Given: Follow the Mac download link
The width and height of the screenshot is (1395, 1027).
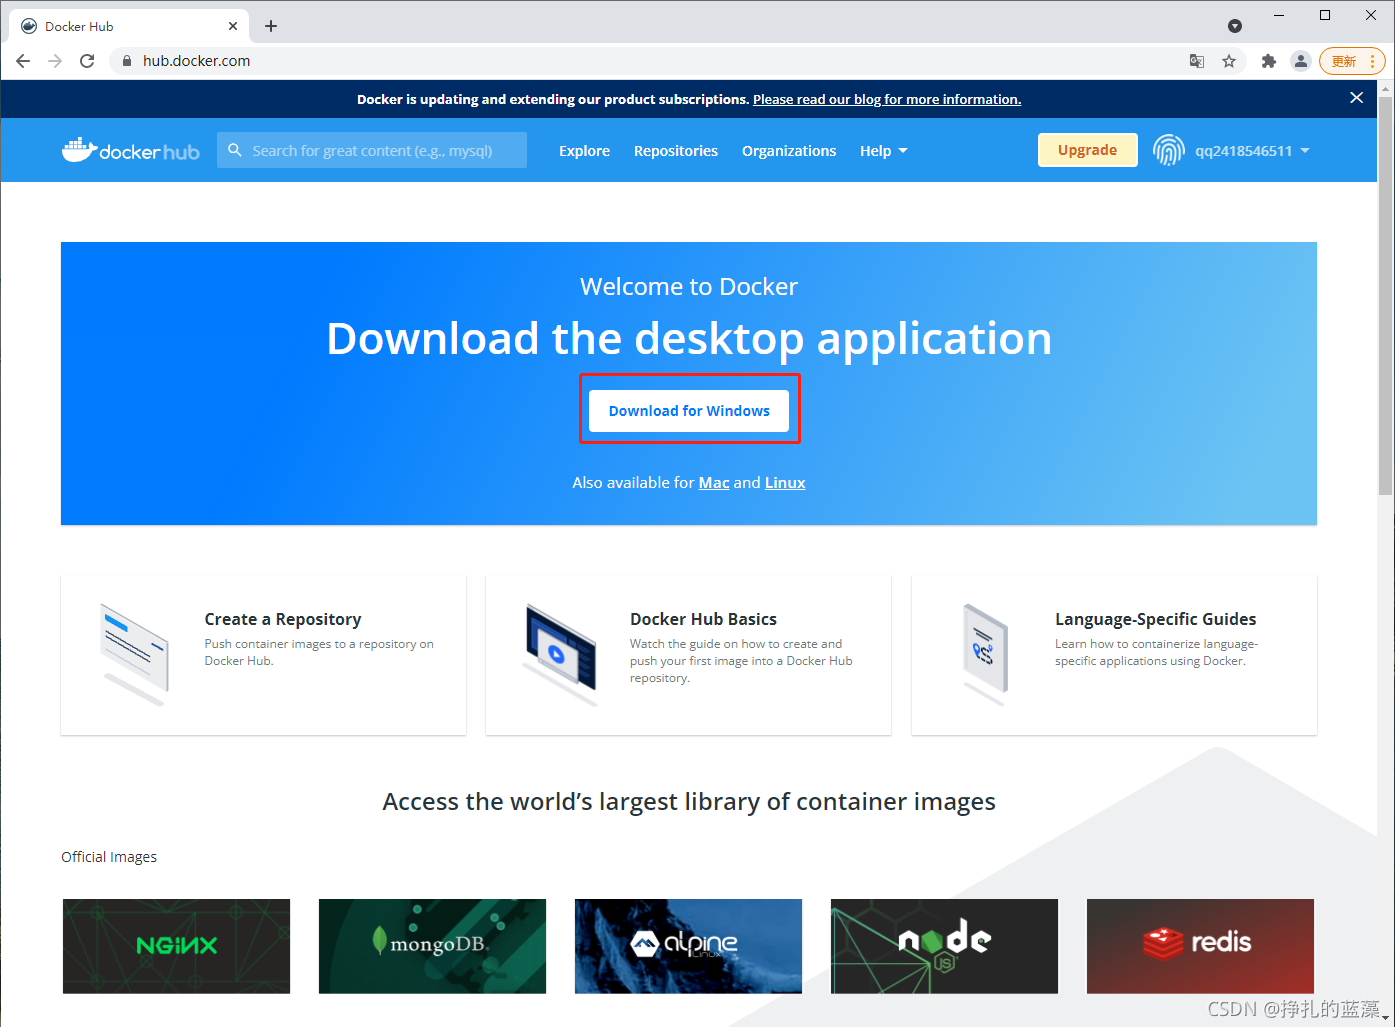Looking at the screenshot, I should (x=714, y=483).
